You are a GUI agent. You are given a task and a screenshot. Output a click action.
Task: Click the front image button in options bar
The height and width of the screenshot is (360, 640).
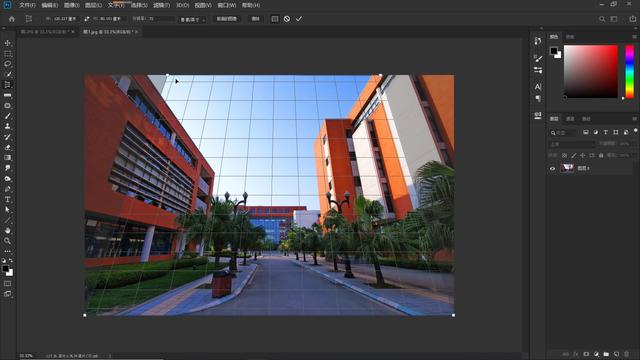(x=227, y=19)
